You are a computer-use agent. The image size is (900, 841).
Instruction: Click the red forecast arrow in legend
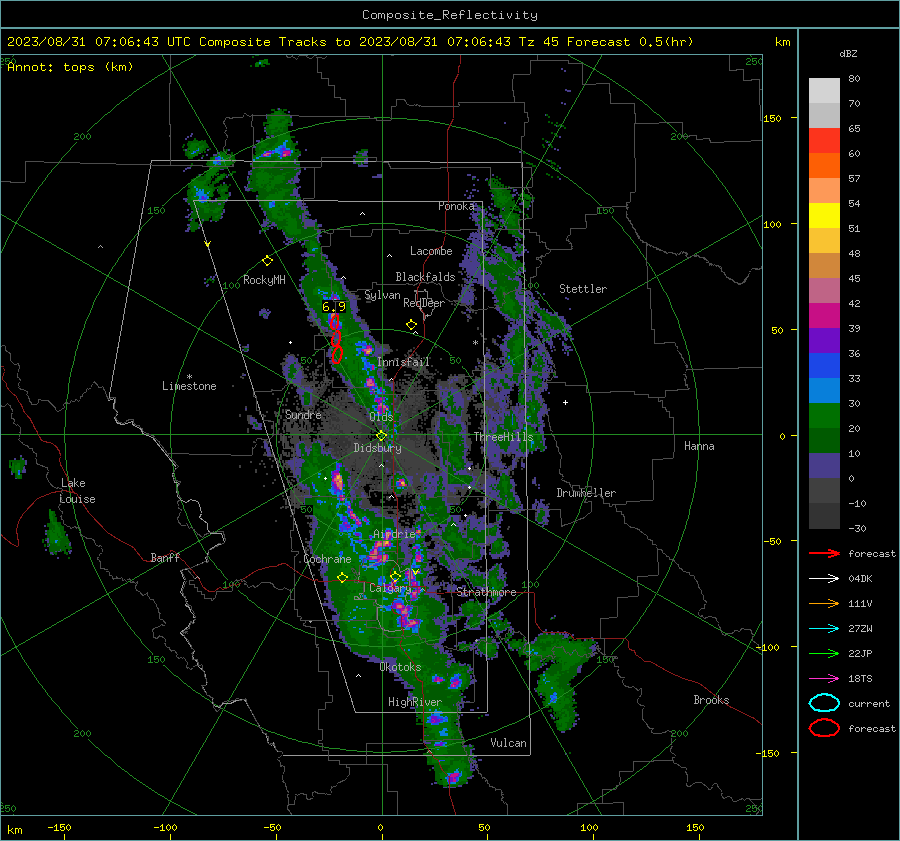(x=824, y=553)
